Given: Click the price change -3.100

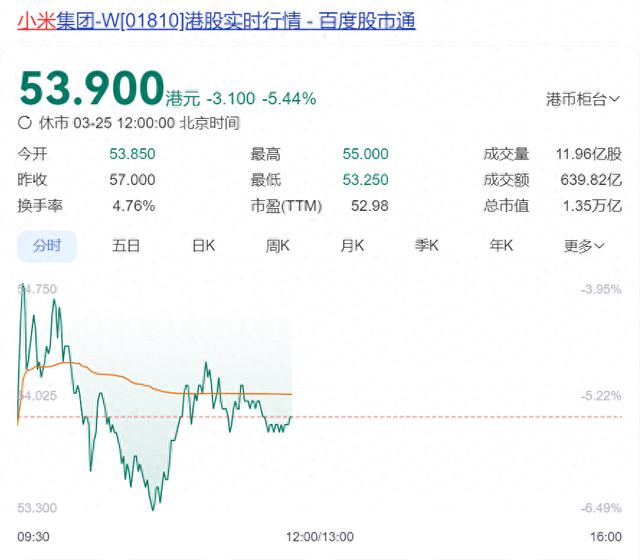Looking at the screenshot, I should (231, 99).
